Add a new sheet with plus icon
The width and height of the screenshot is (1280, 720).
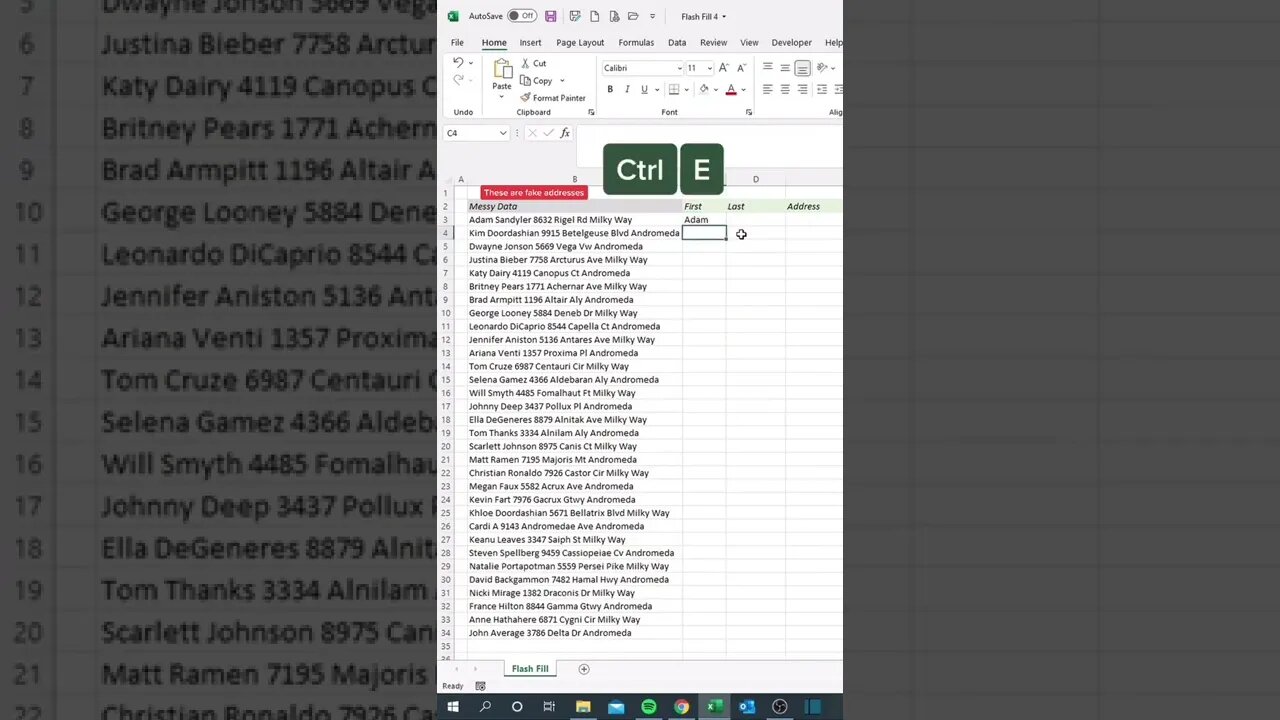[584, 669]
